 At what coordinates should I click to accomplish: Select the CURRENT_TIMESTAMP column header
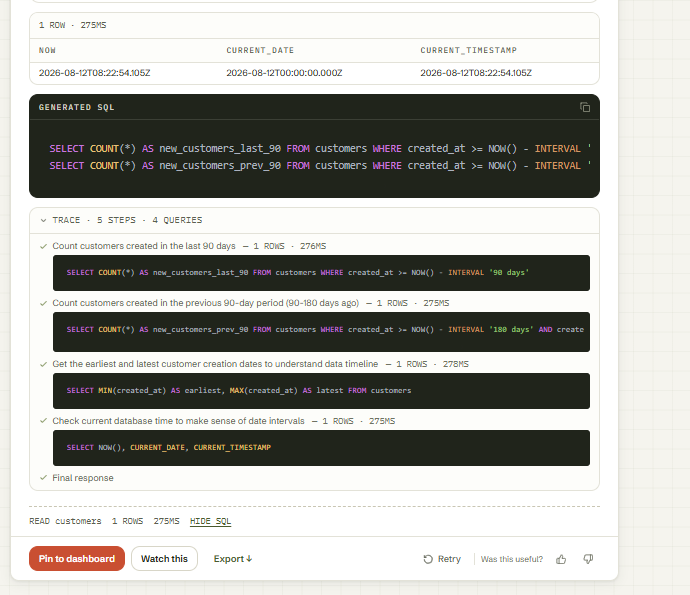coord(469,51)
